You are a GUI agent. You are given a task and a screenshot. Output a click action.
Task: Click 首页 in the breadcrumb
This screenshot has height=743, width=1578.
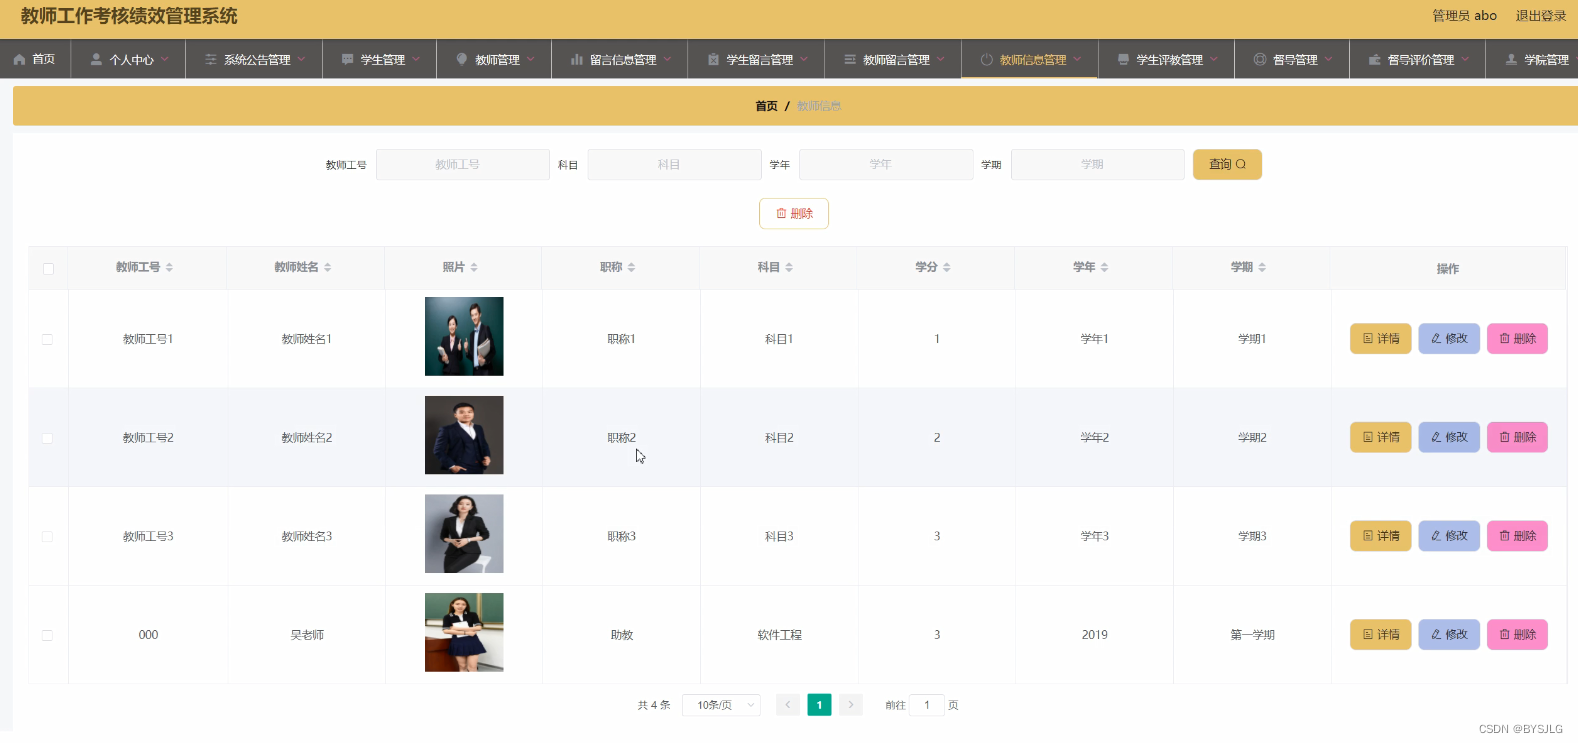[x=766, y=106]
